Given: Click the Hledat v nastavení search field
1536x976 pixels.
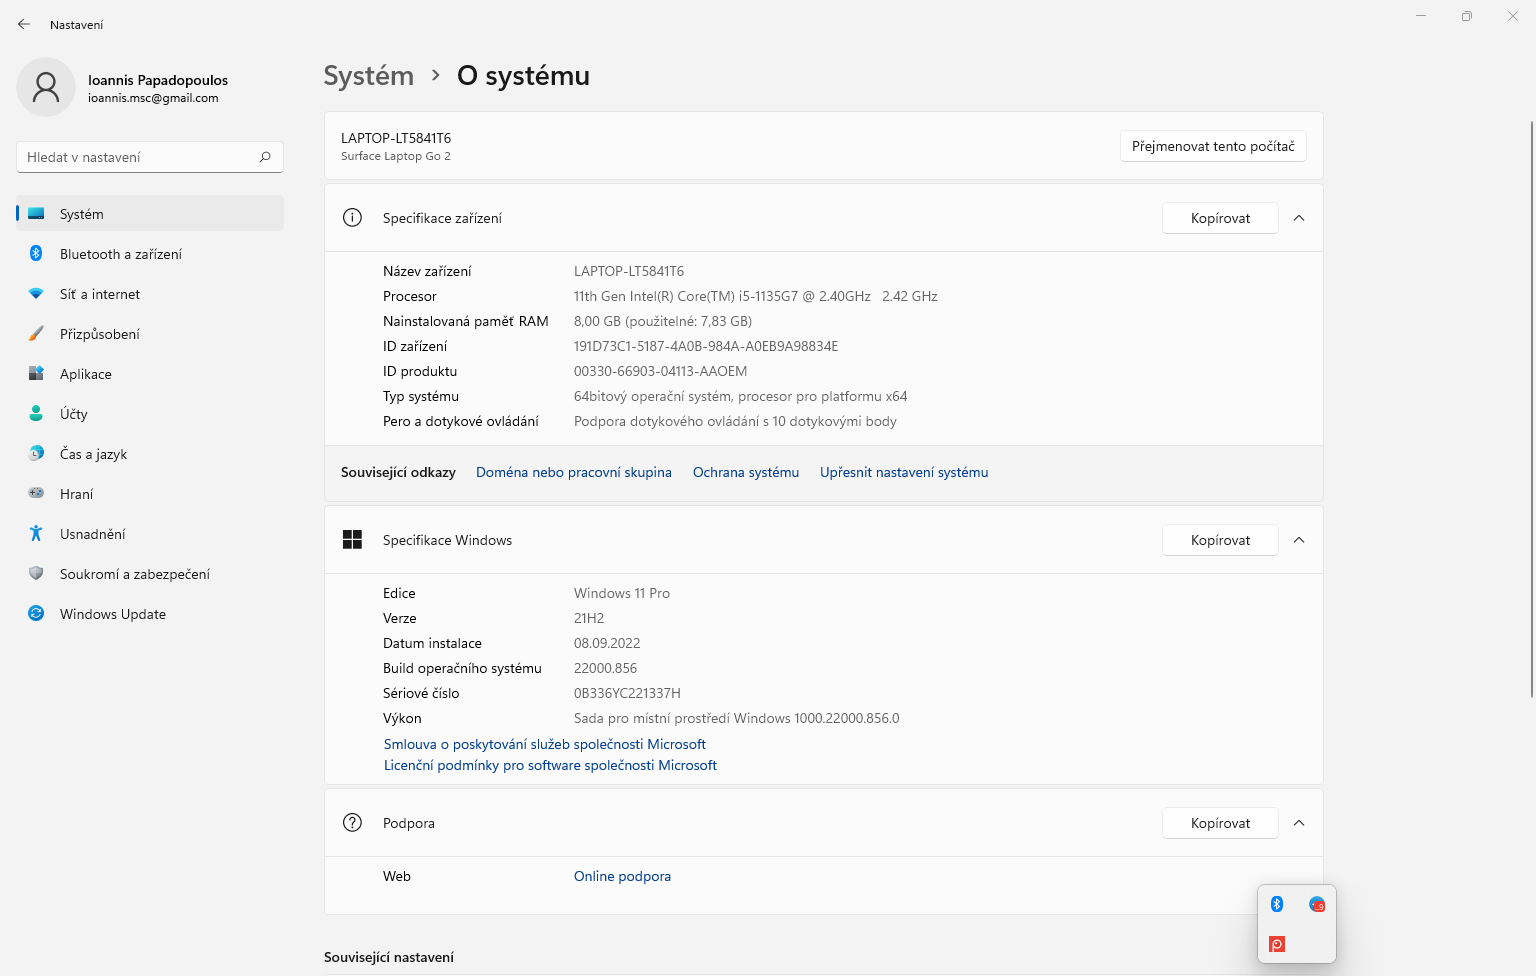Looking at the screenshot, I should 140,157.
